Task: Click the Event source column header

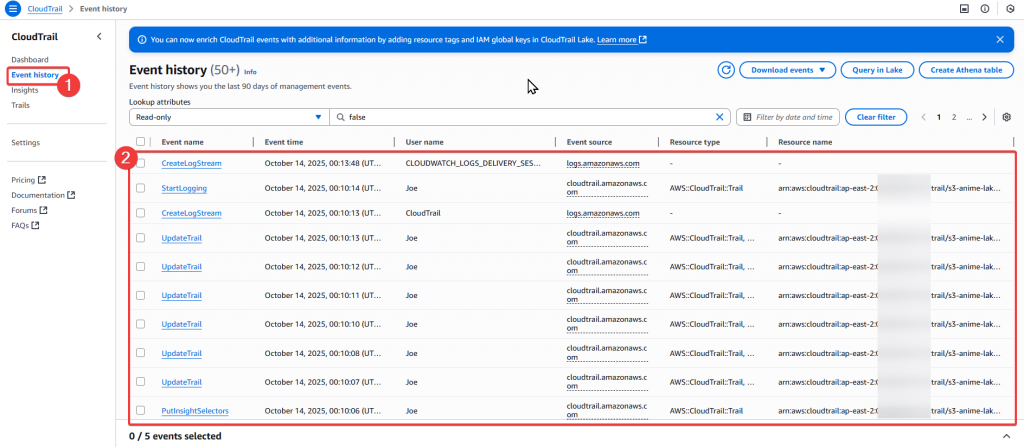Action: pos(589,142)
